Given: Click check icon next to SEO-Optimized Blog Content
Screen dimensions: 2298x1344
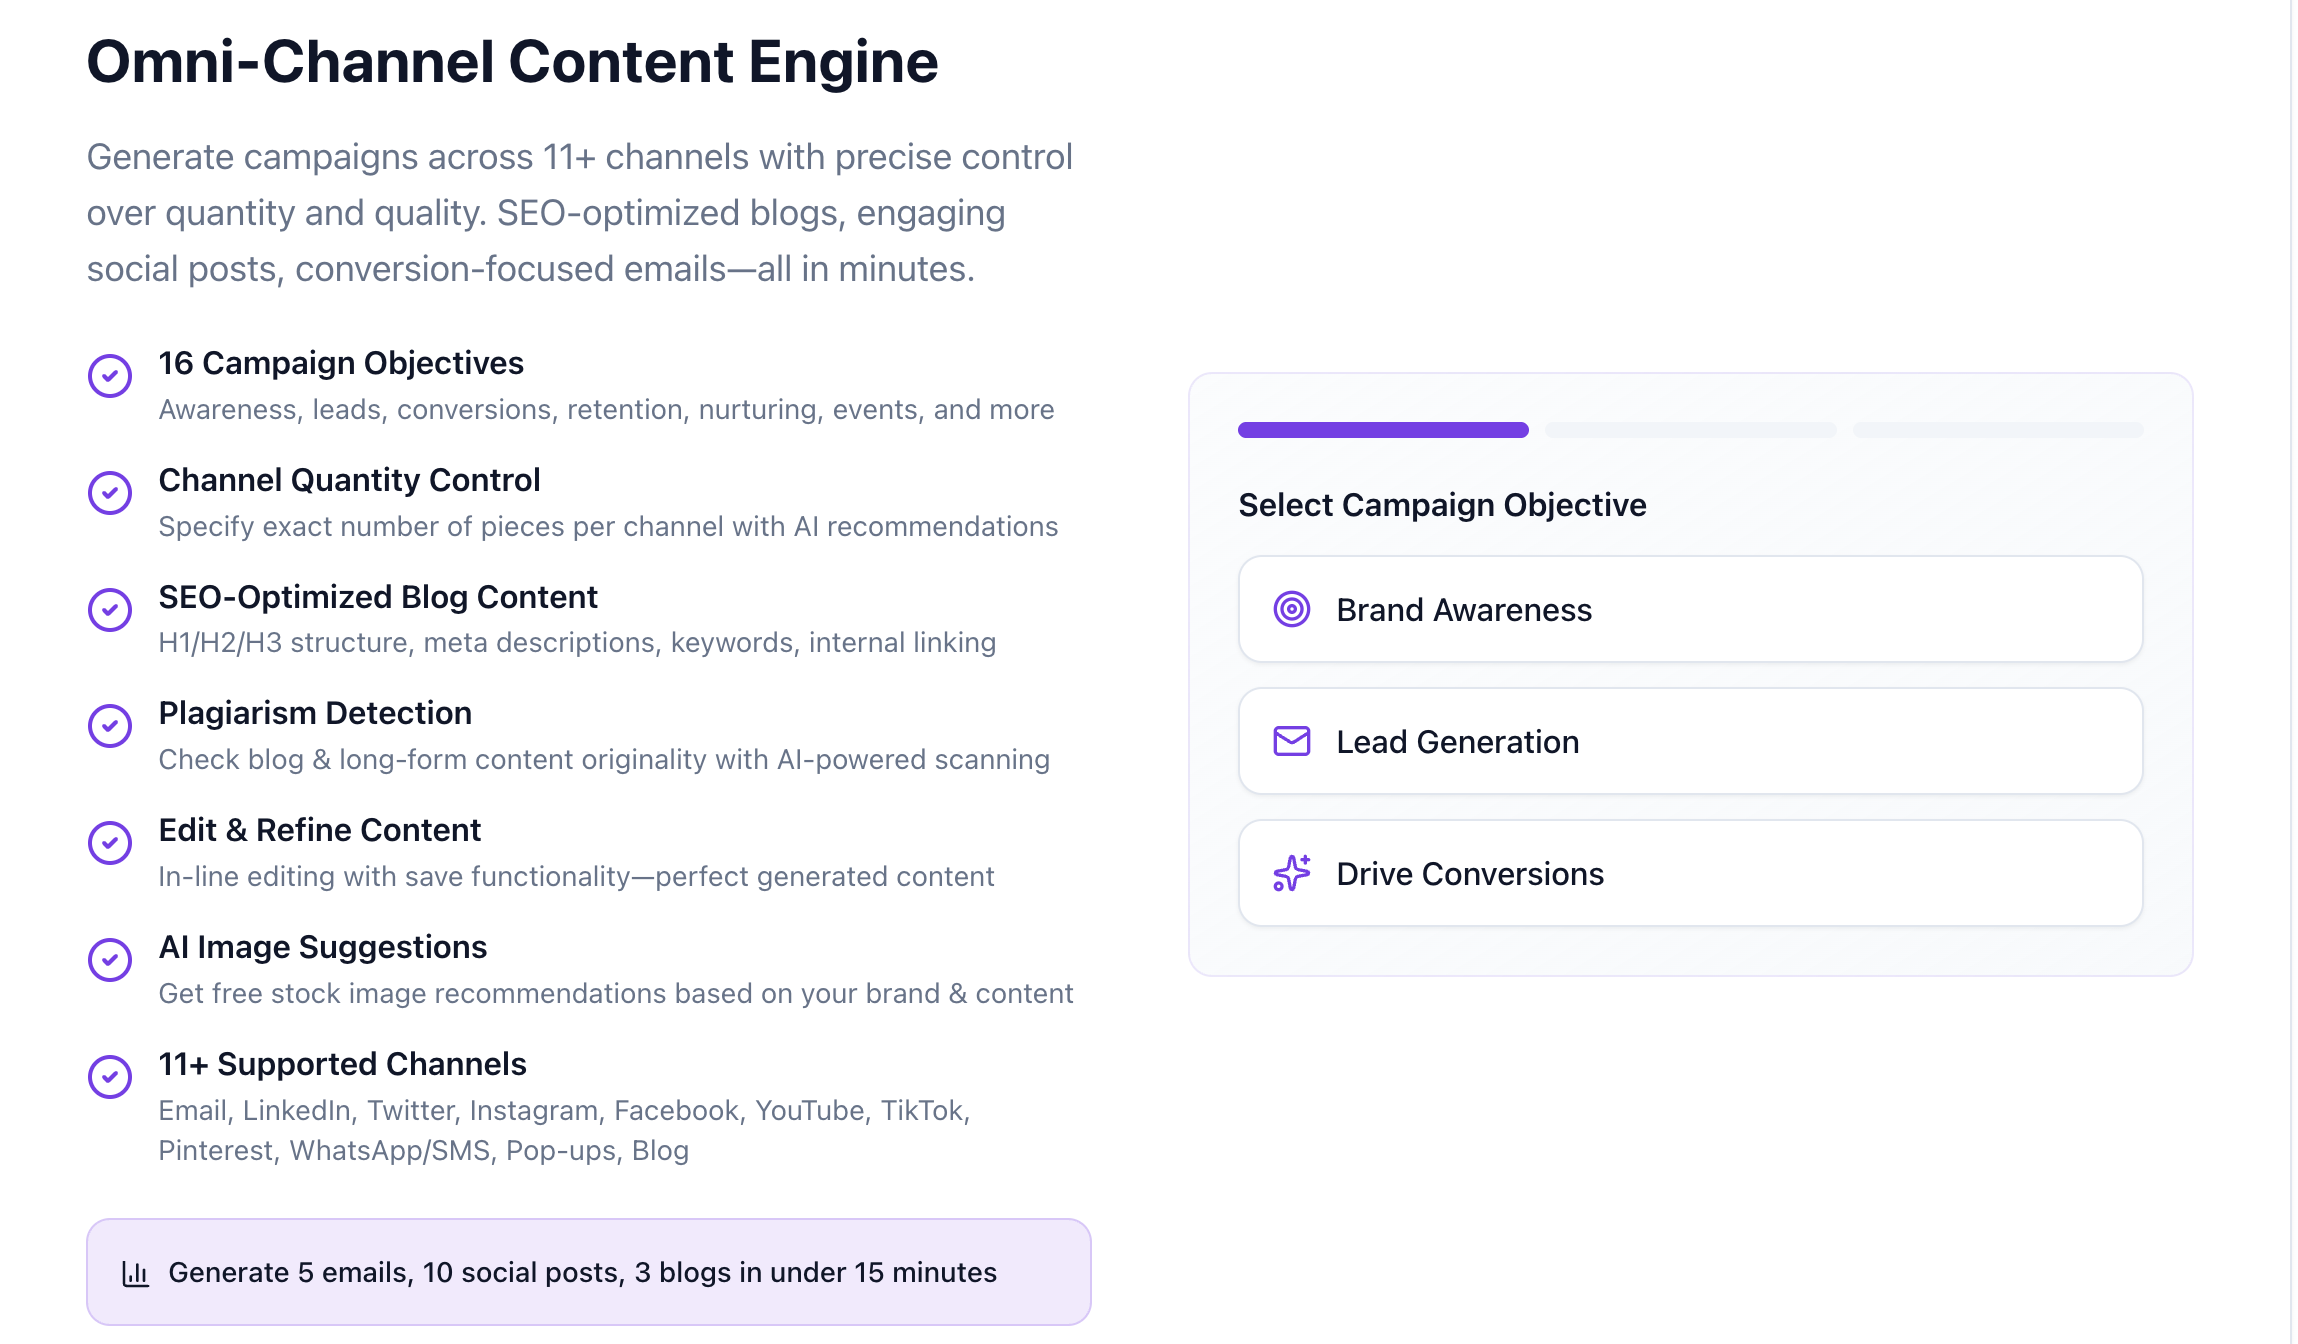Looking at the screenshot, I should (110, 610).
